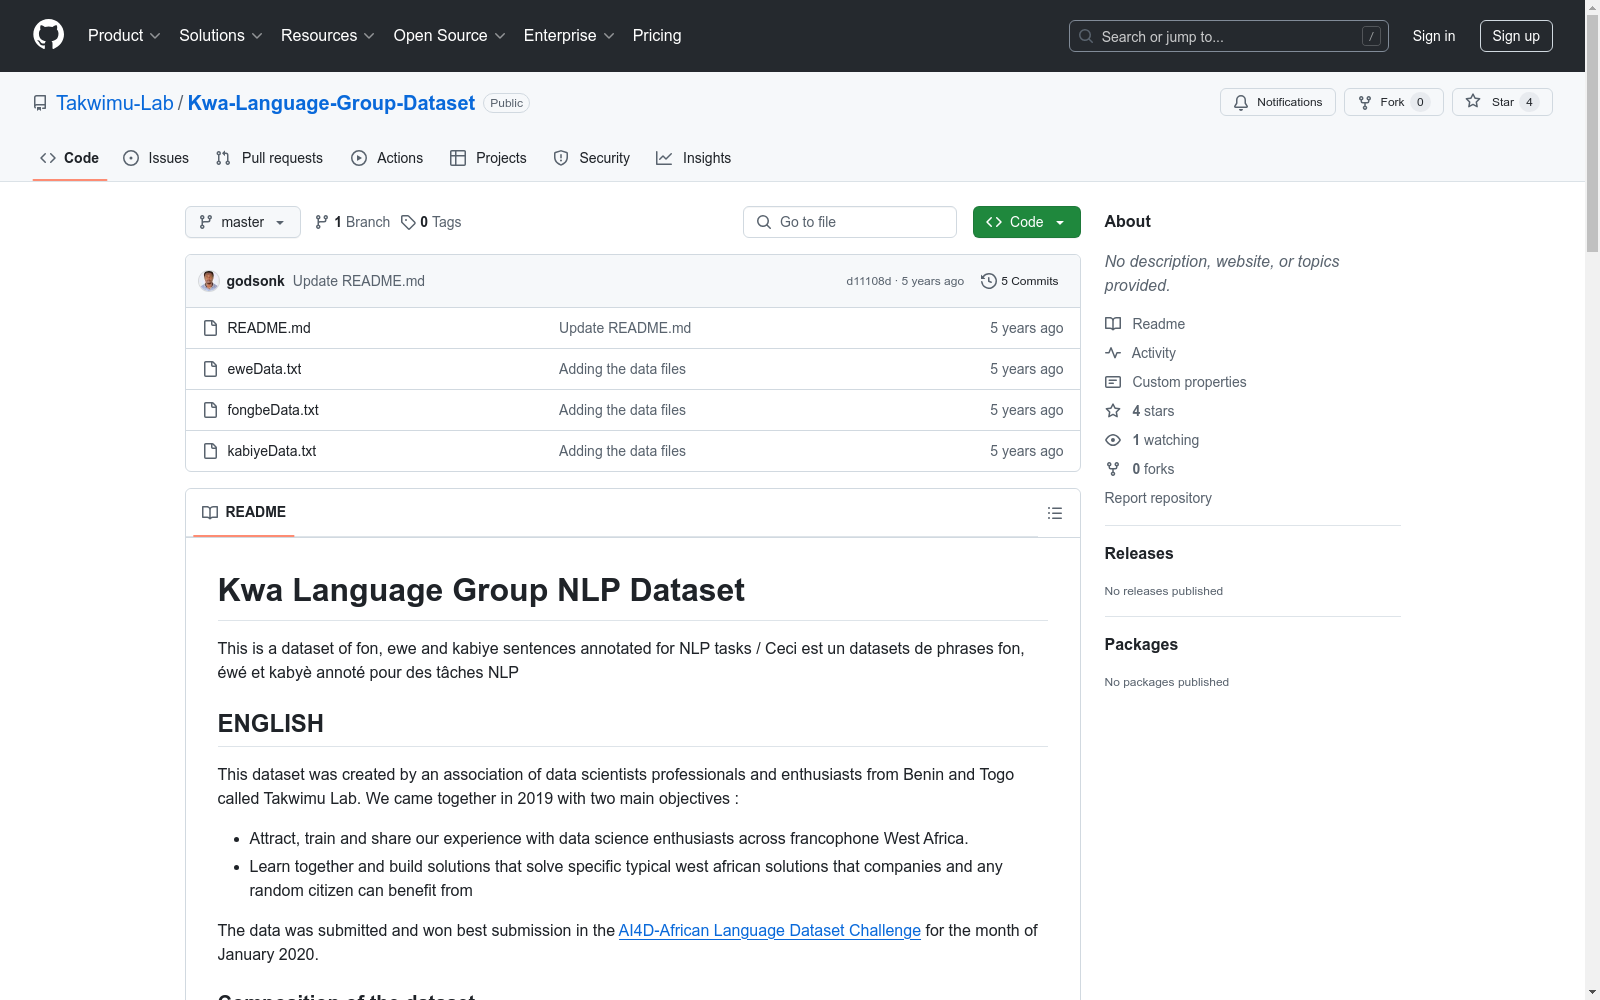This screenshot has height=1000, width=1600.
Task: Click the book icon in README tab
Action: point(210,512)
